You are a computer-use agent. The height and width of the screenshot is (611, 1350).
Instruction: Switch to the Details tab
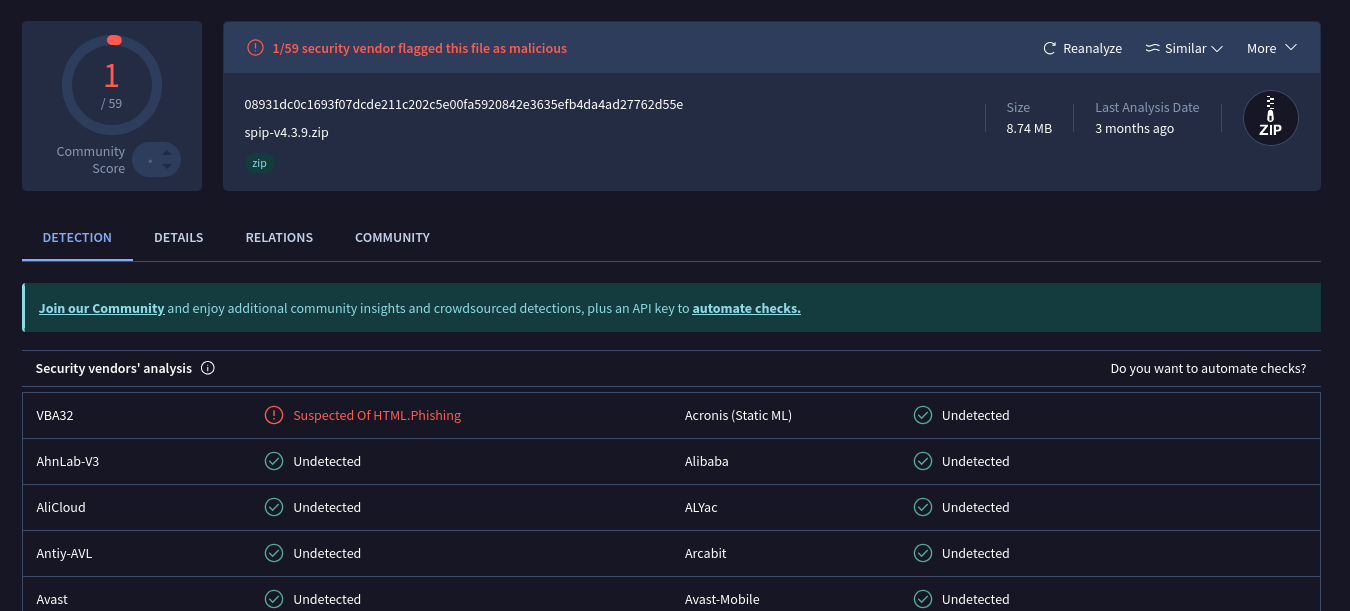[x=178, y=237]
